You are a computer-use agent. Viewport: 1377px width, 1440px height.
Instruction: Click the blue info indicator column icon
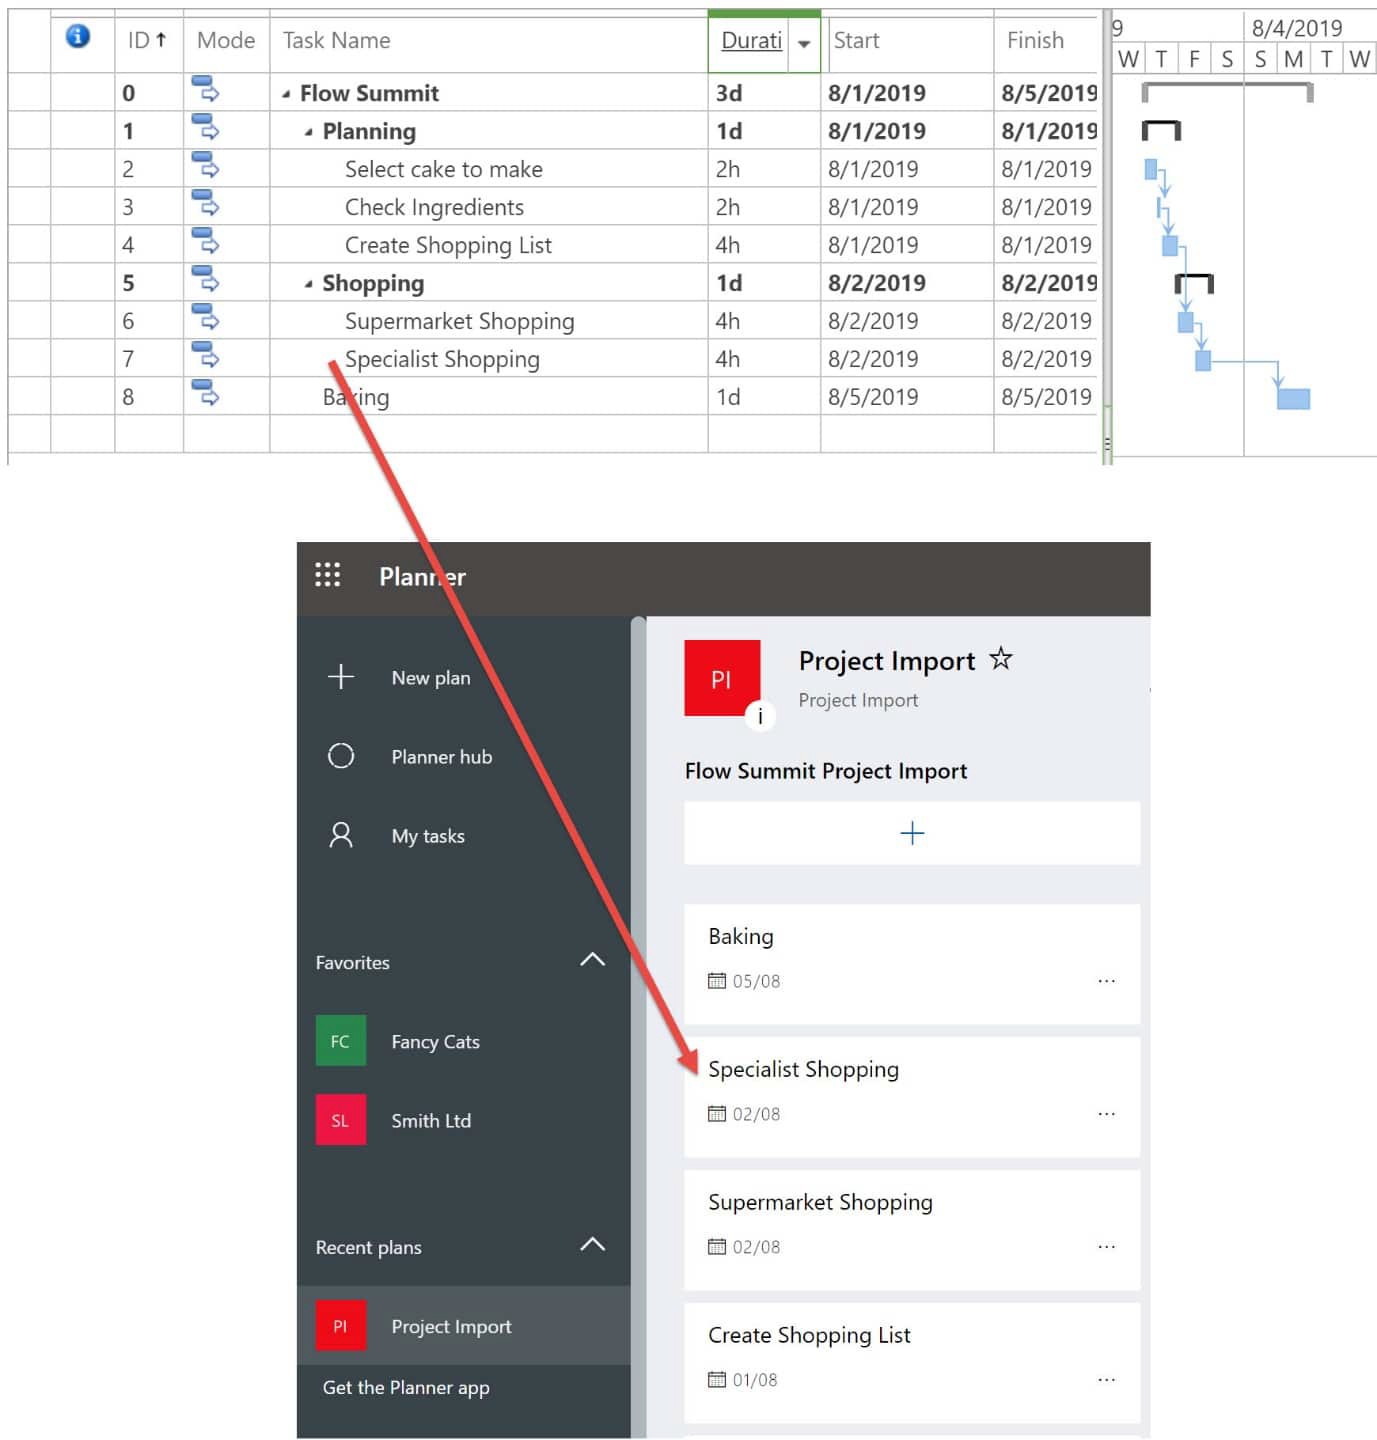tap(78, 37)
